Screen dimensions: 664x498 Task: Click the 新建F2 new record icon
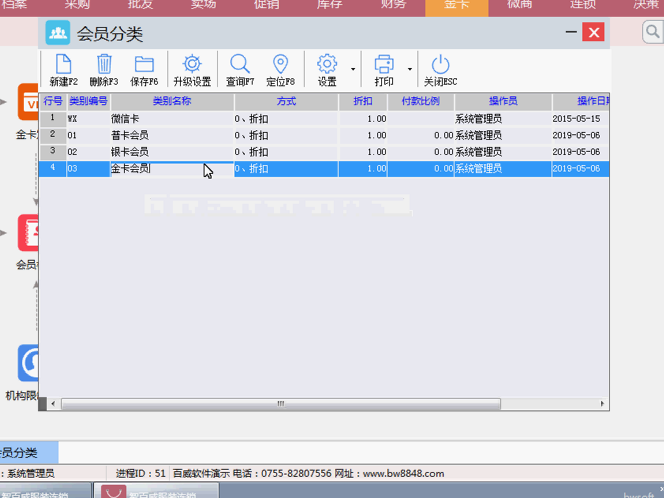coord(64,65)
